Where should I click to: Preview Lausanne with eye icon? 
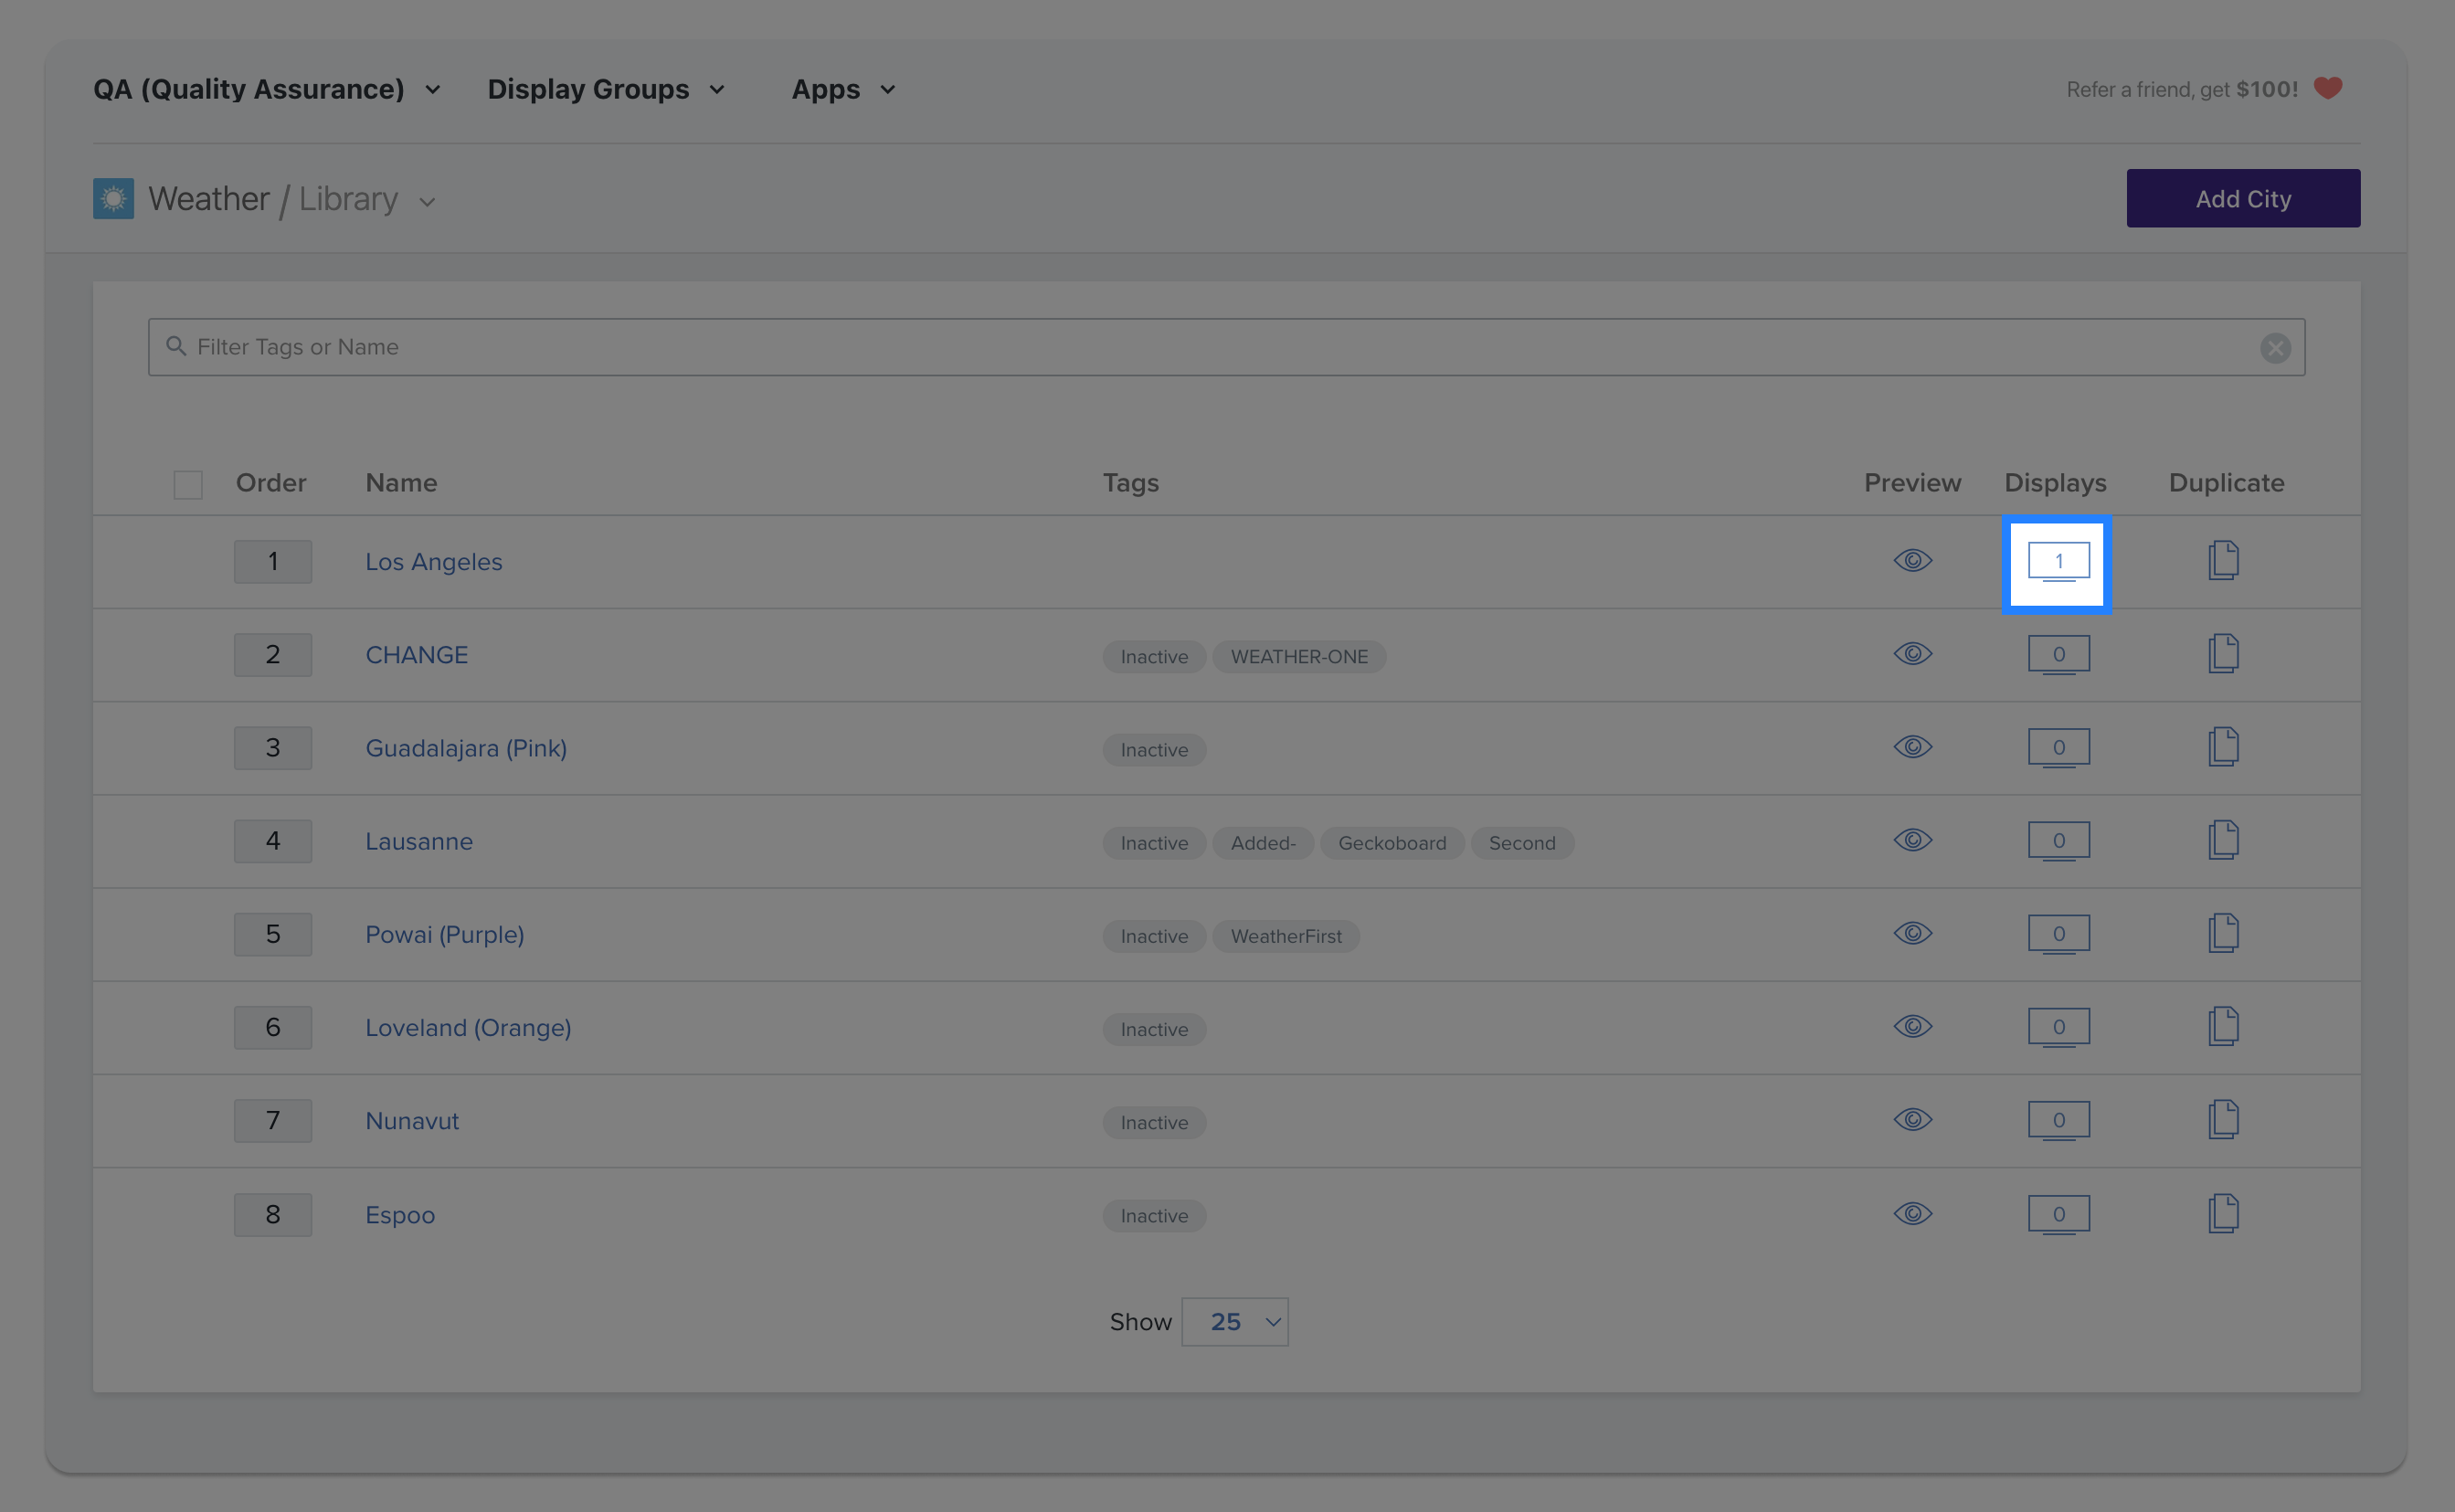tap(1912, 839)
